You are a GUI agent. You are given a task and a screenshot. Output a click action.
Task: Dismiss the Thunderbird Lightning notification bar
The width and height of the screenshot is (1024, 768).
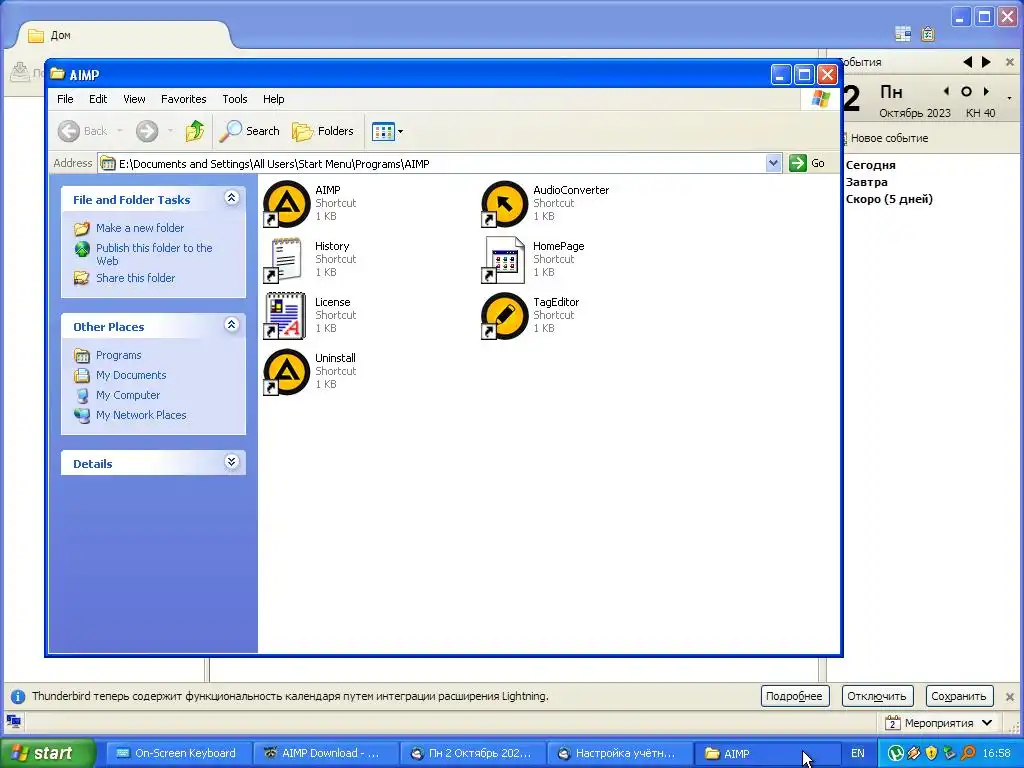coord(1010,696)
